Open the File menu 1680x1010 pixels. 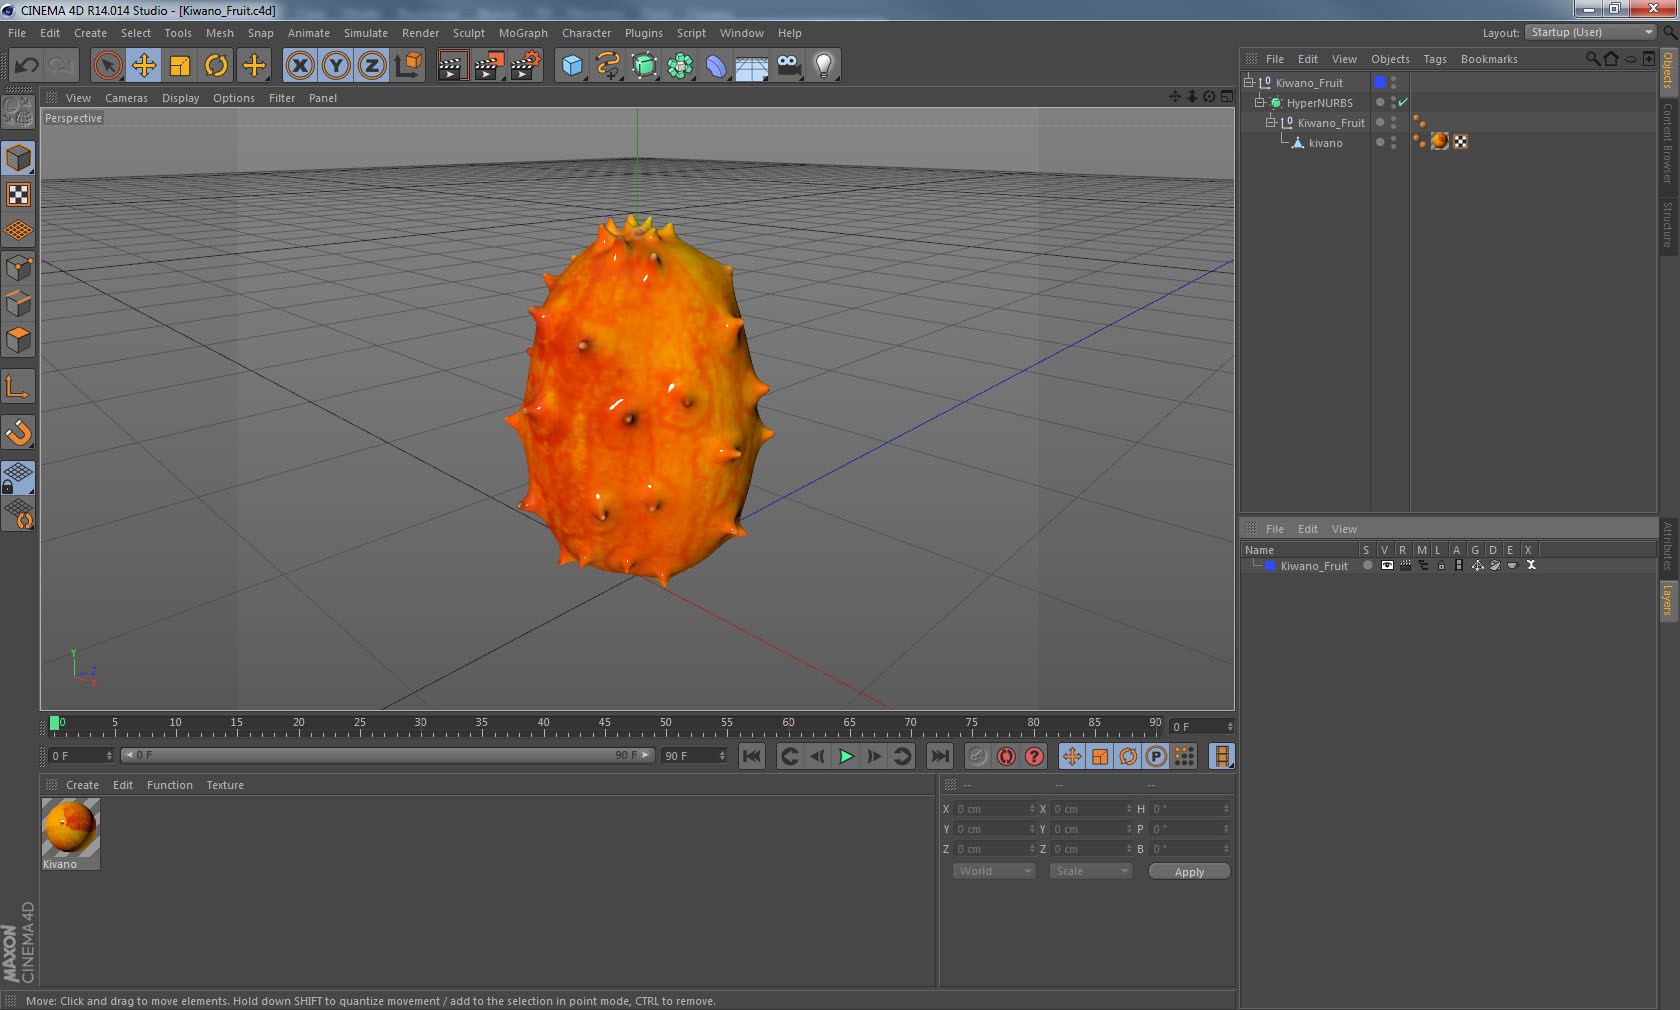[x=17, y=33]
